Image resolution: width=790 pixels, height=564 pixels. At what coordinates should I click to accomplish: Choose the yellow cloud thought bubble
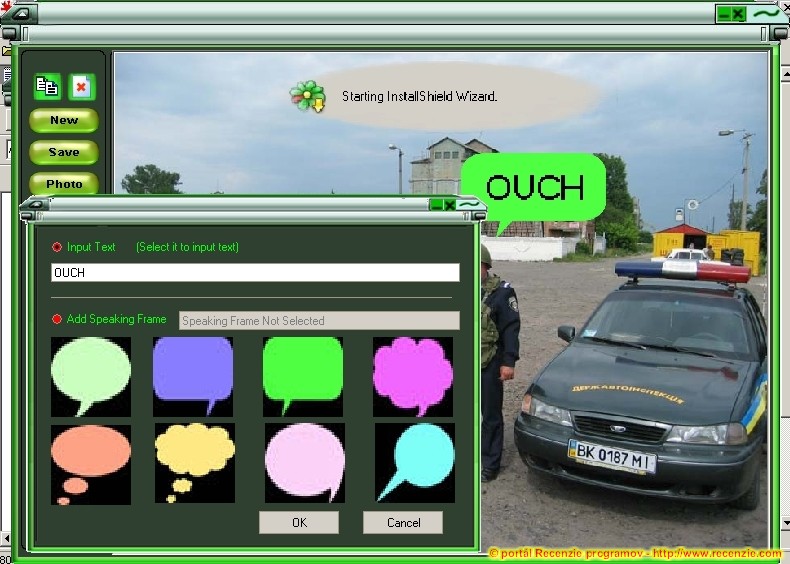tap(195, 463)
